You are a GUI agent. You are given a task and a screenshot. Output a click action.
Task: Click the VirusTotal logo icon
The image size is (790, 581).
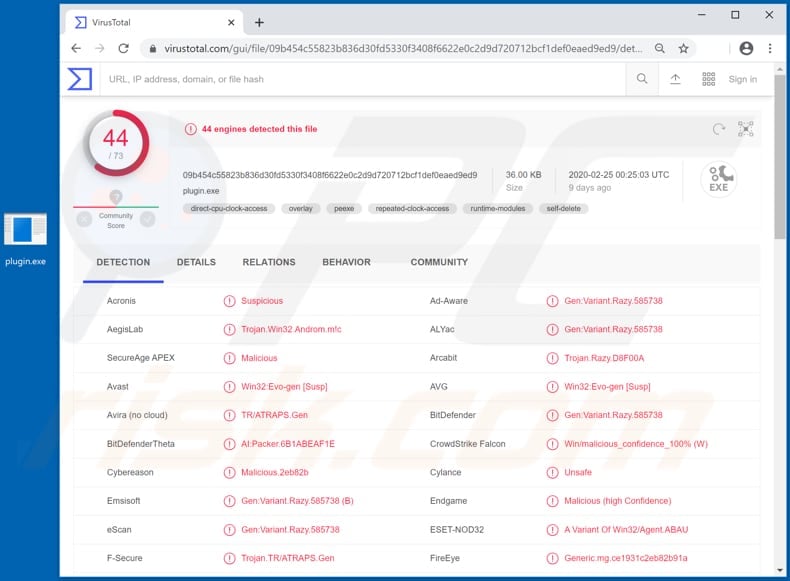click(80, 79)
